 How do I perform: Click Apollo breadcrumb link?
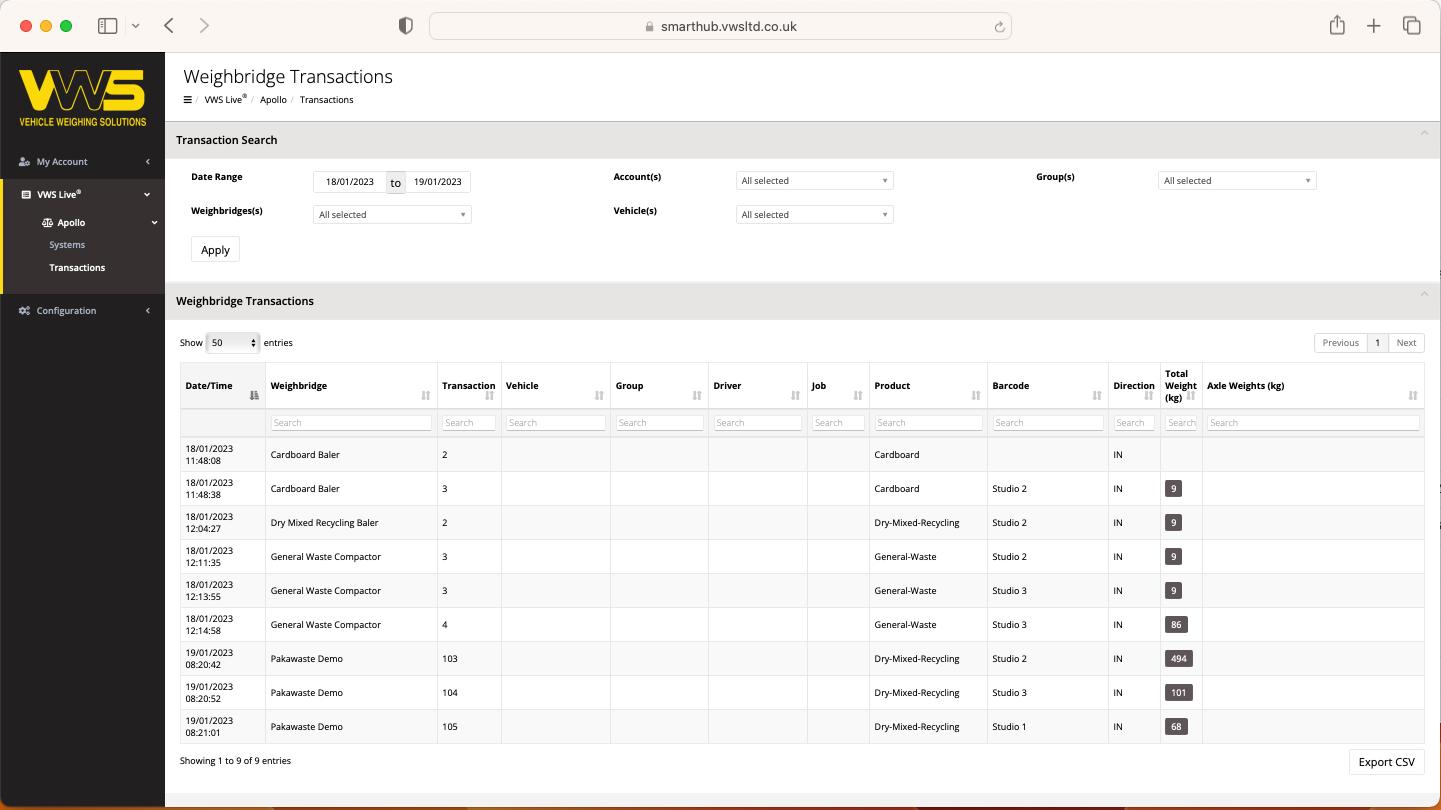coord(273,100)
